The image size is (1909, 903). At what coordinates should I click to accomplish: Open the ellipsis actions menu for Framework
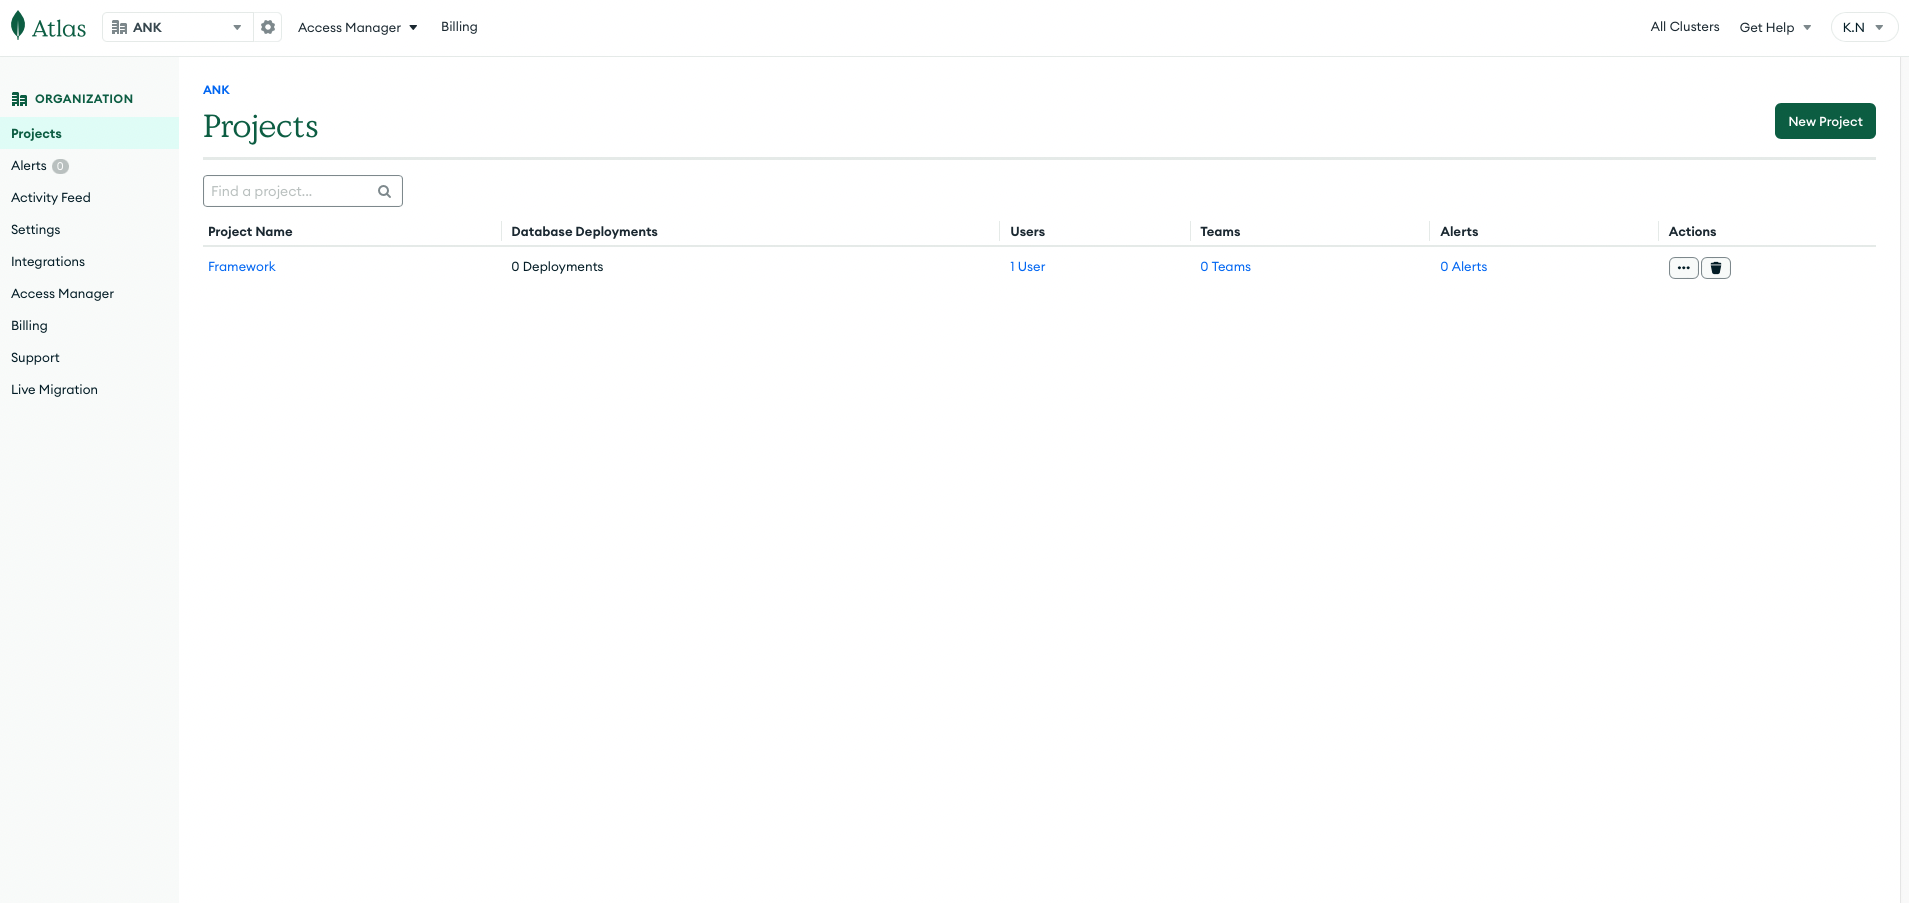click(x=1683, y=267)
